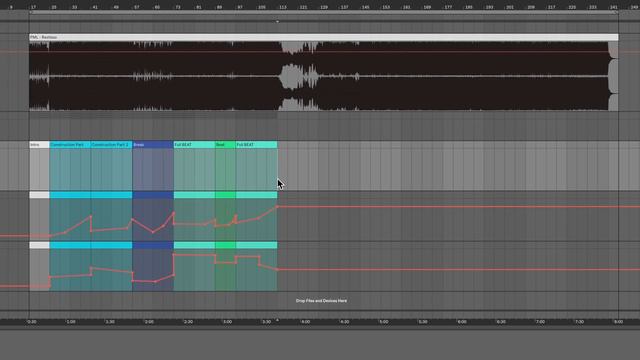Image resolution: width=640 pixels, height=360 pixels.
Task: Select the white clip header in the bottom track
Action: 39,245
